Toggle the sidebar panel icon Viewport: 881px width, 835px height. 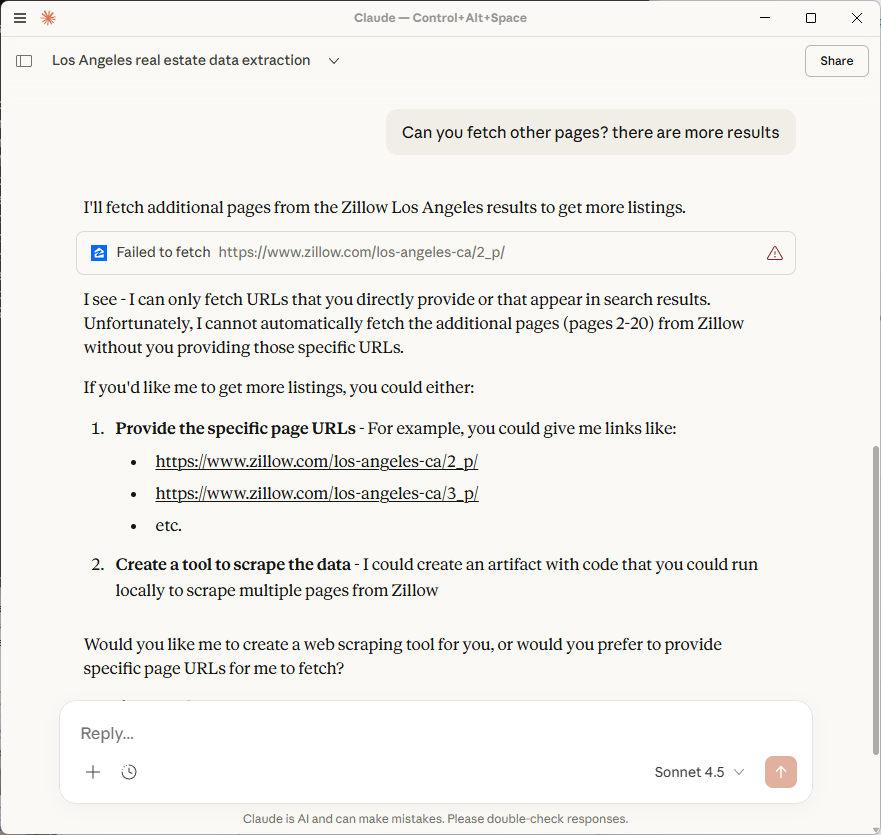(x=25, y=61)
